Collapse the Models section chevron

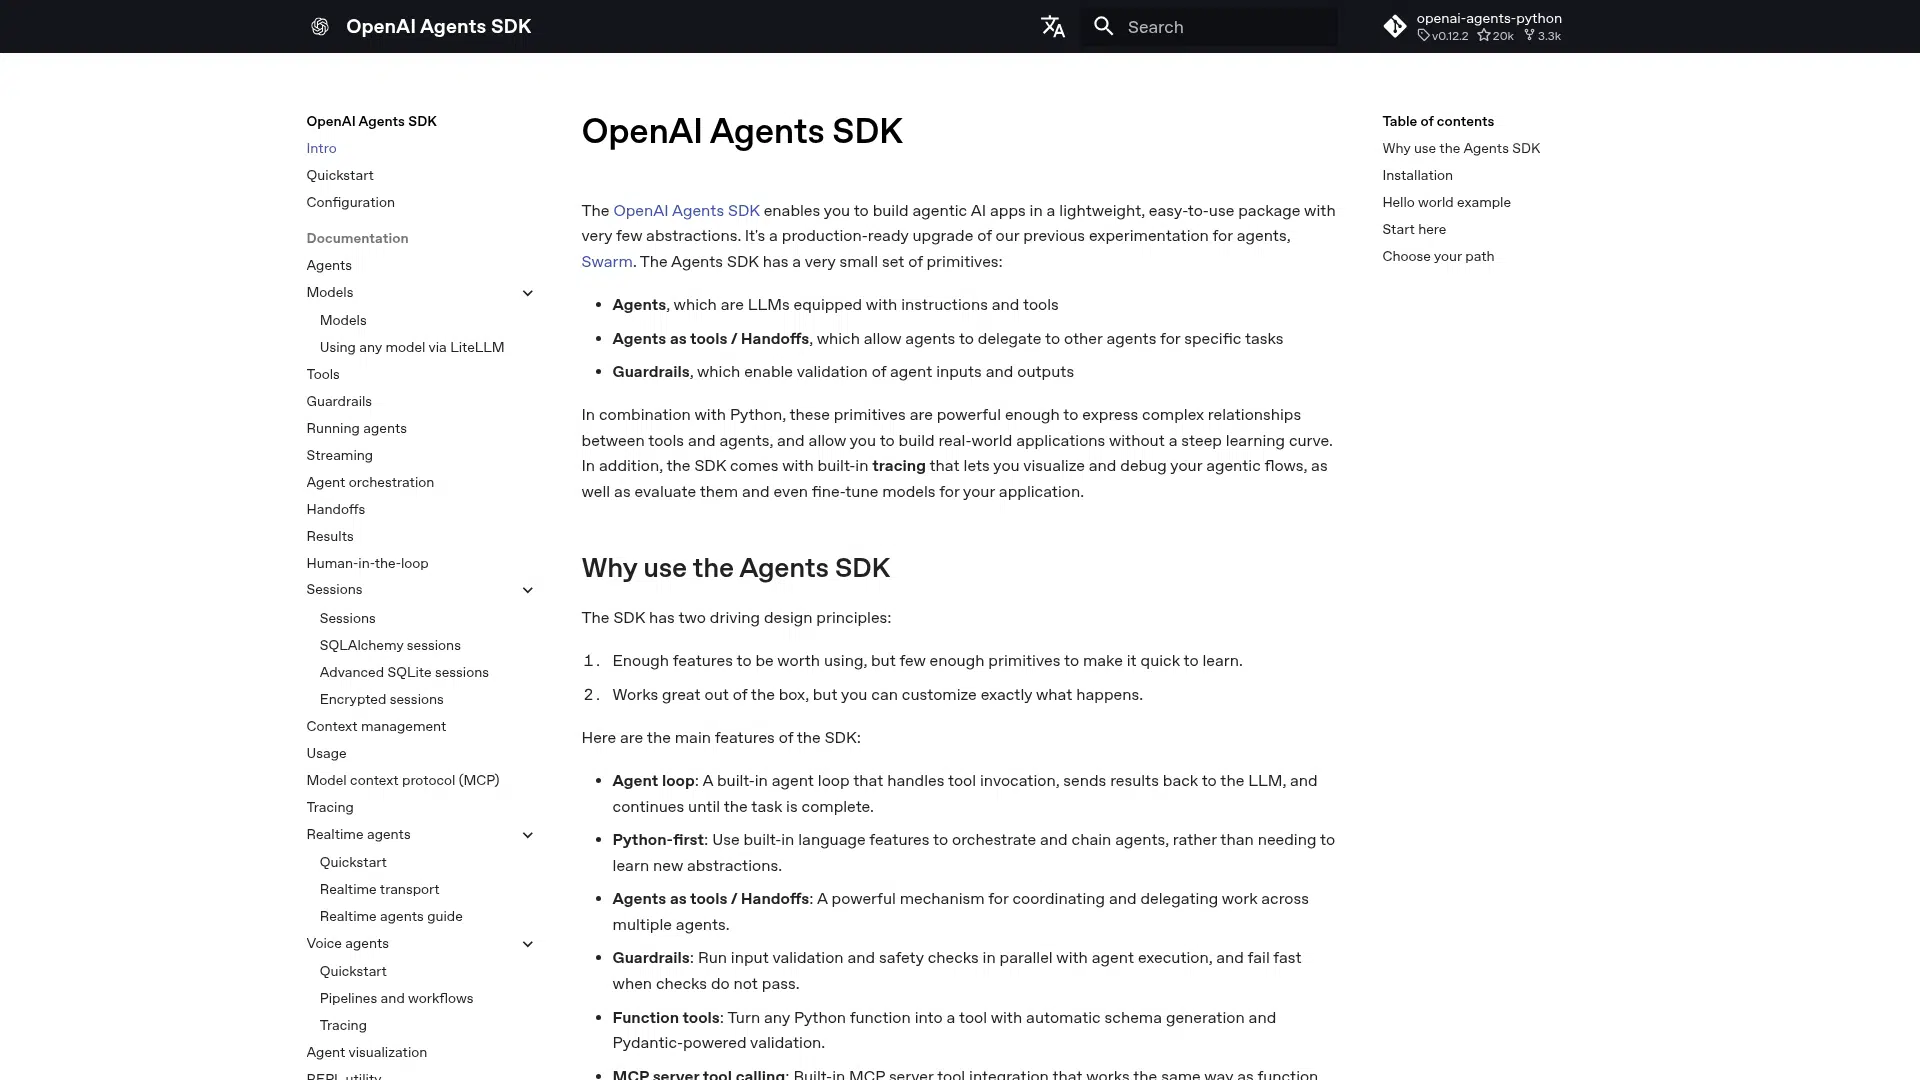click(x=527, y=293)
